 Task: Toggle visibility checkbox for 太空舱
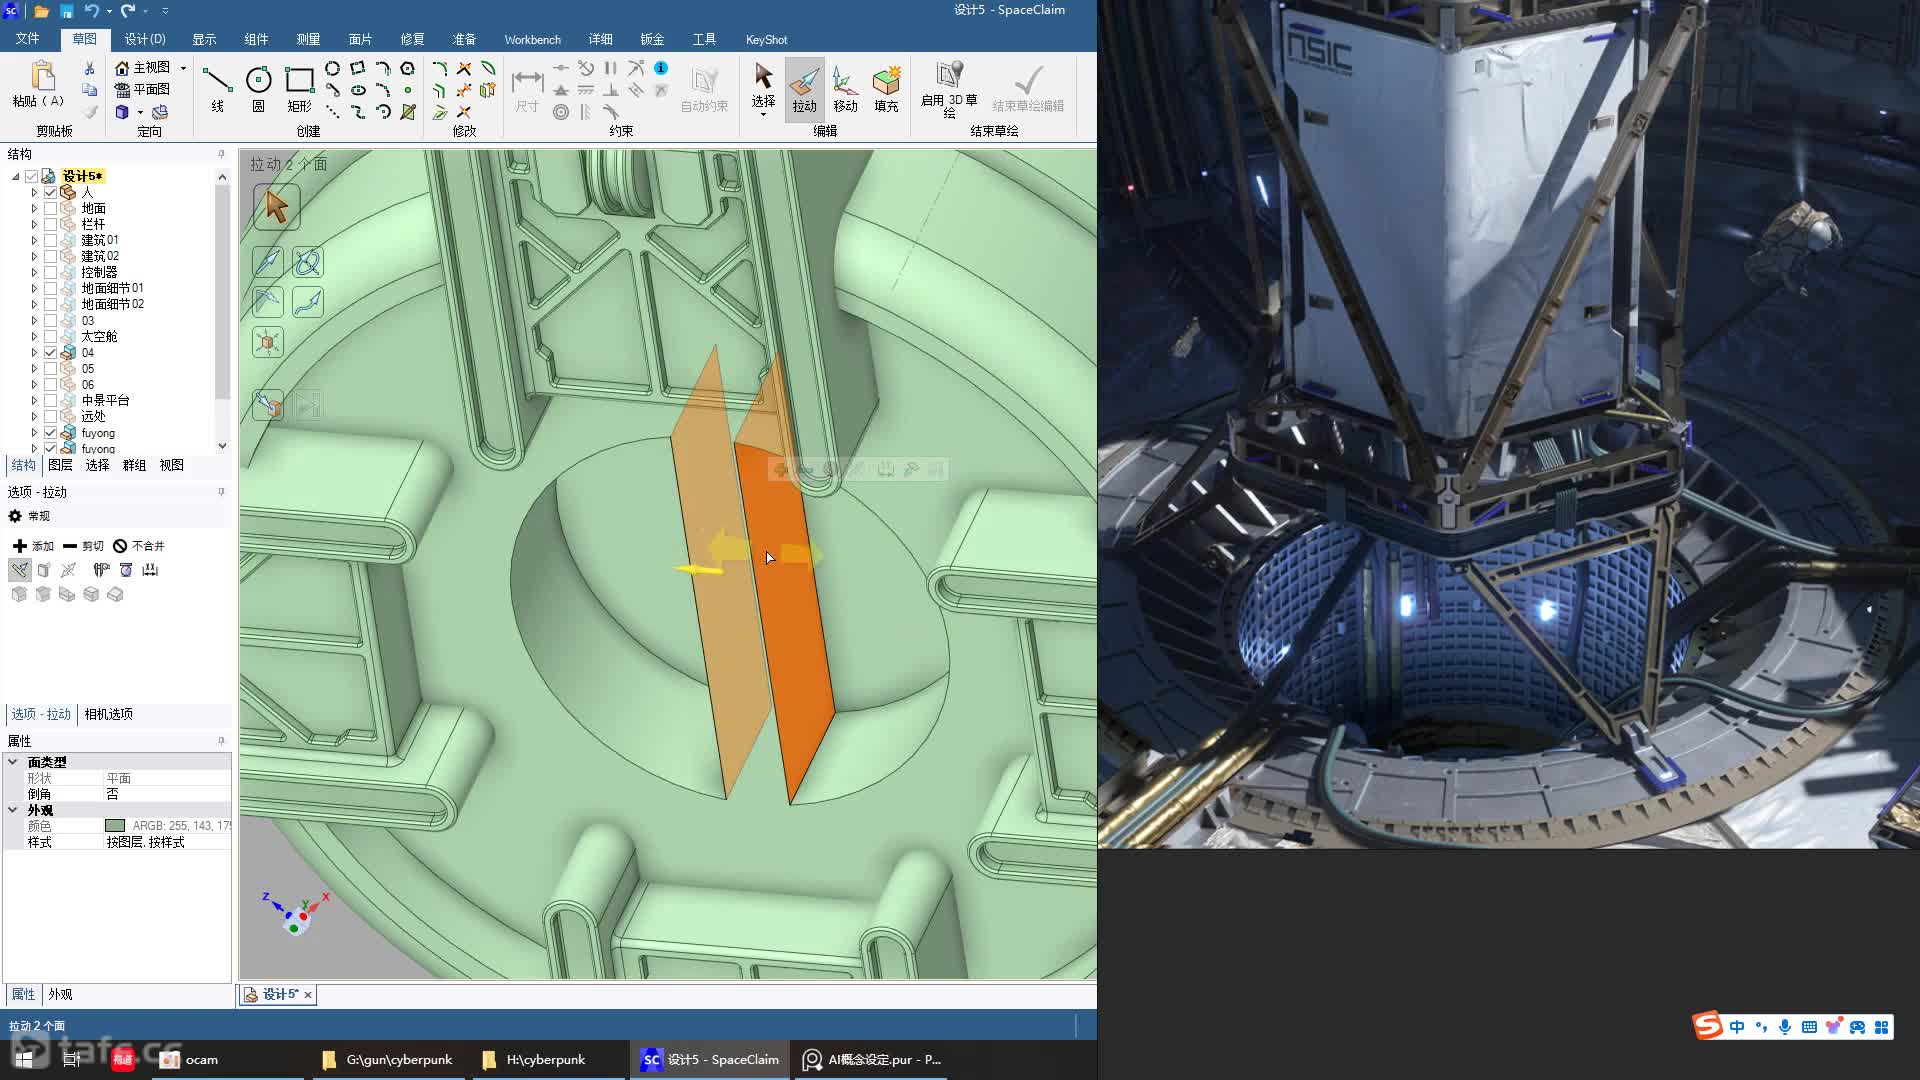[50, 336]
